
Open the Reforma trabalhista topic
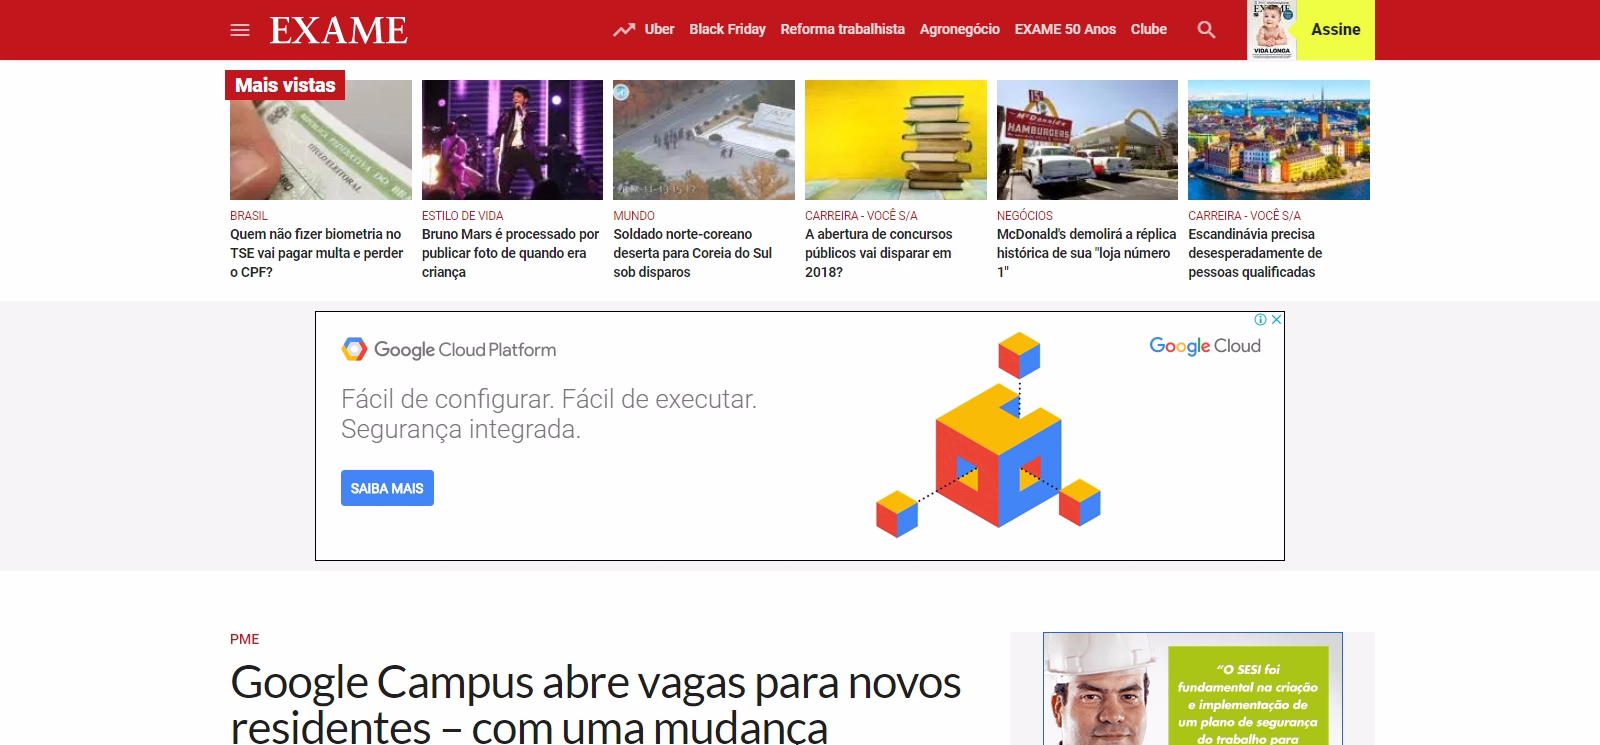[x=842, y=29]
